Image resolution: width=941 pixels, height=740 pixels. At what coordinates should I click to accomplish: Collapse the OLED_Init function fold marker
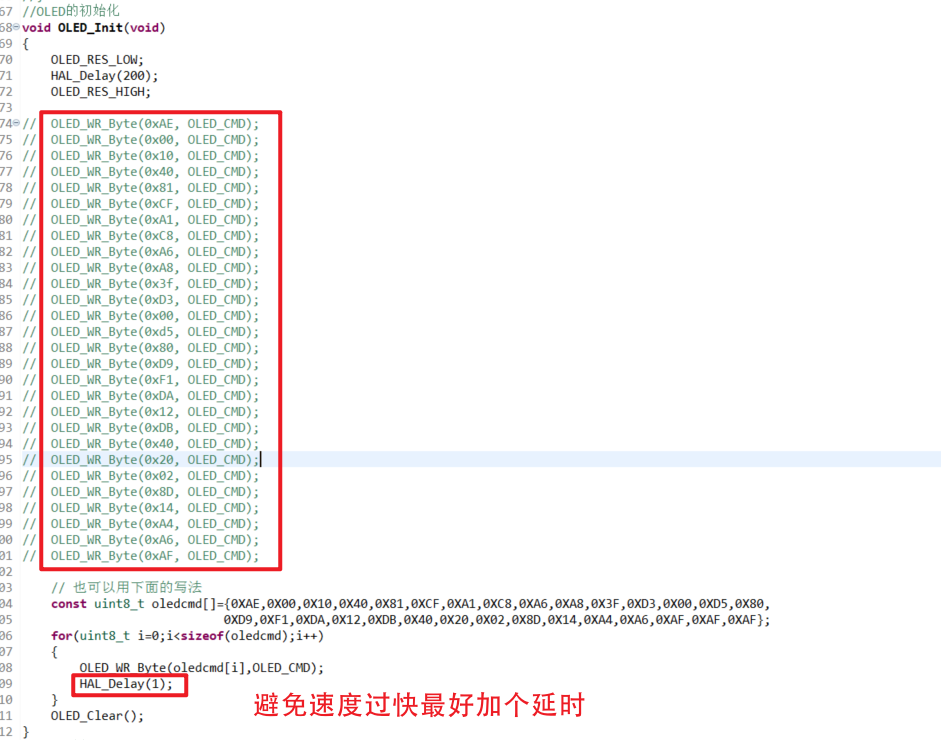tap(16, 26)
